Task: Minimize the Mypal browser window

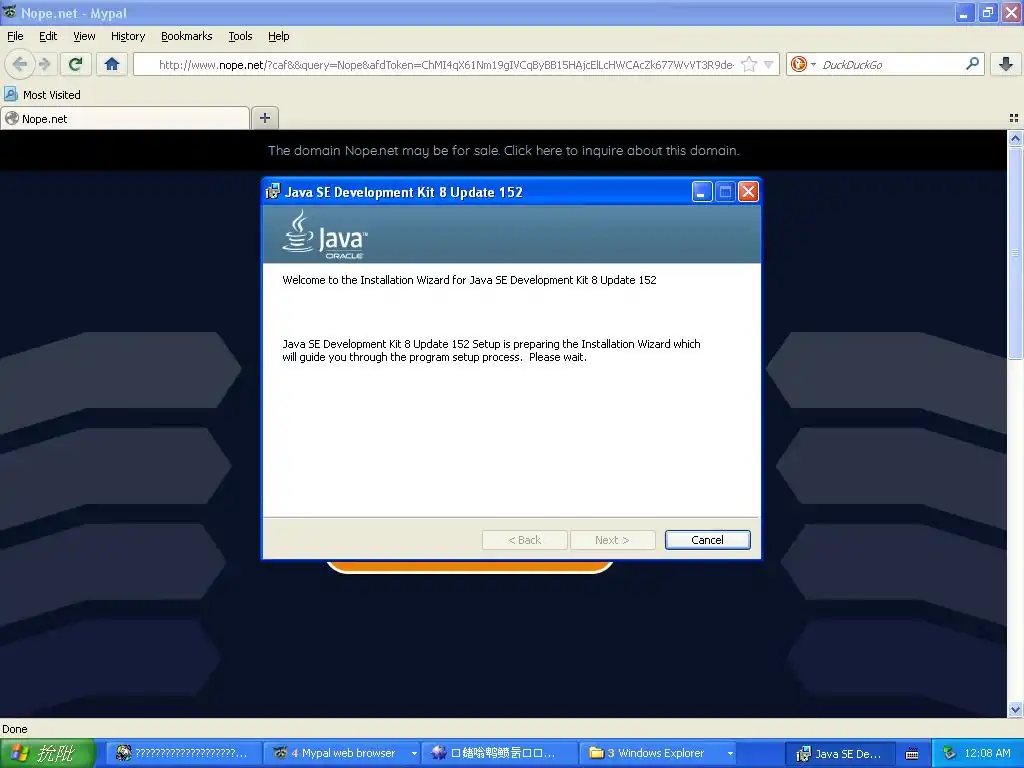Action: point(965,12)
